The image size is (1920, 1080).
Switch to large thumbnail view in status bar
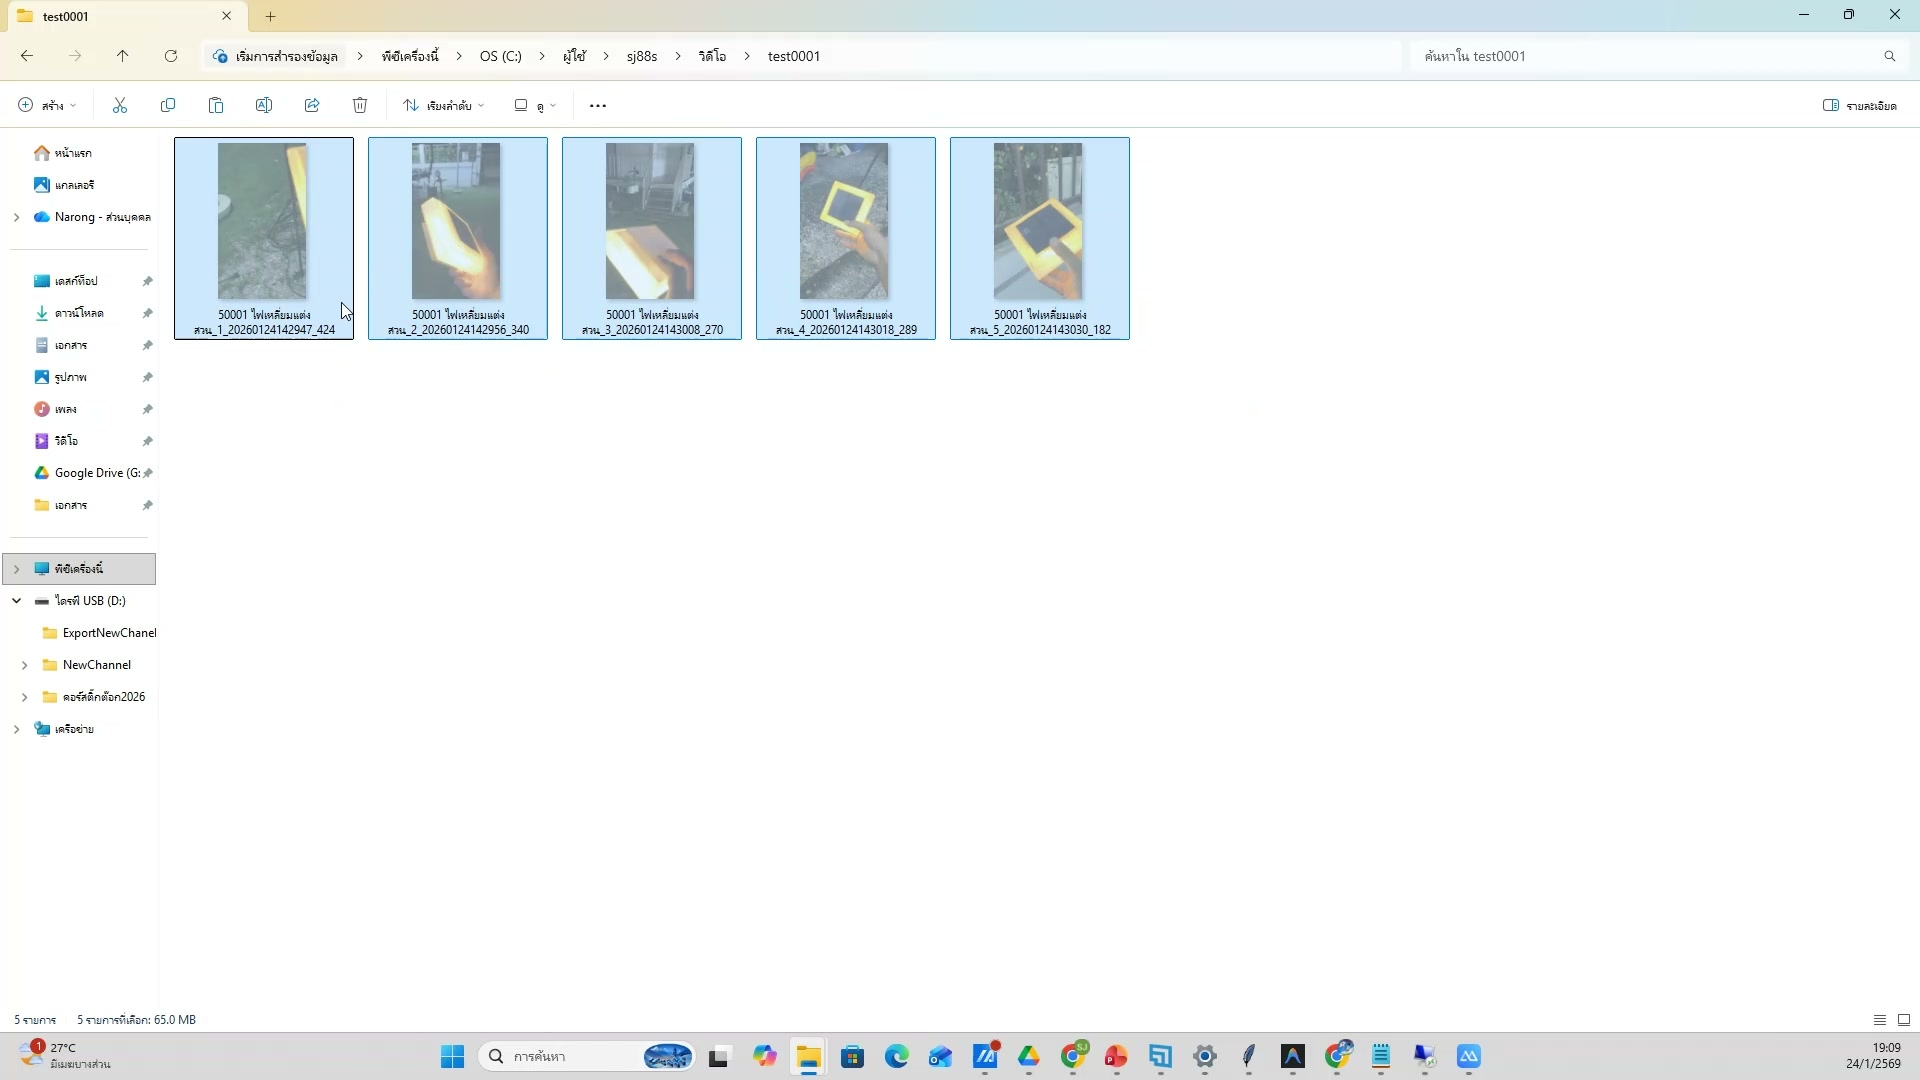pyautogui.click(x=1904, y=1019)
